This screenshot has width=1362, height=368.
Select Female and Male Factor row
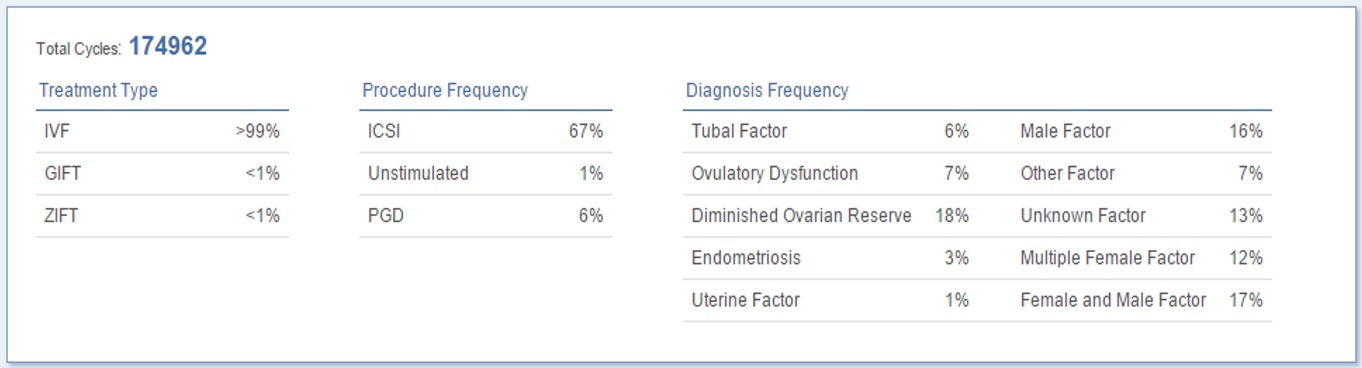pos(1142,299)
